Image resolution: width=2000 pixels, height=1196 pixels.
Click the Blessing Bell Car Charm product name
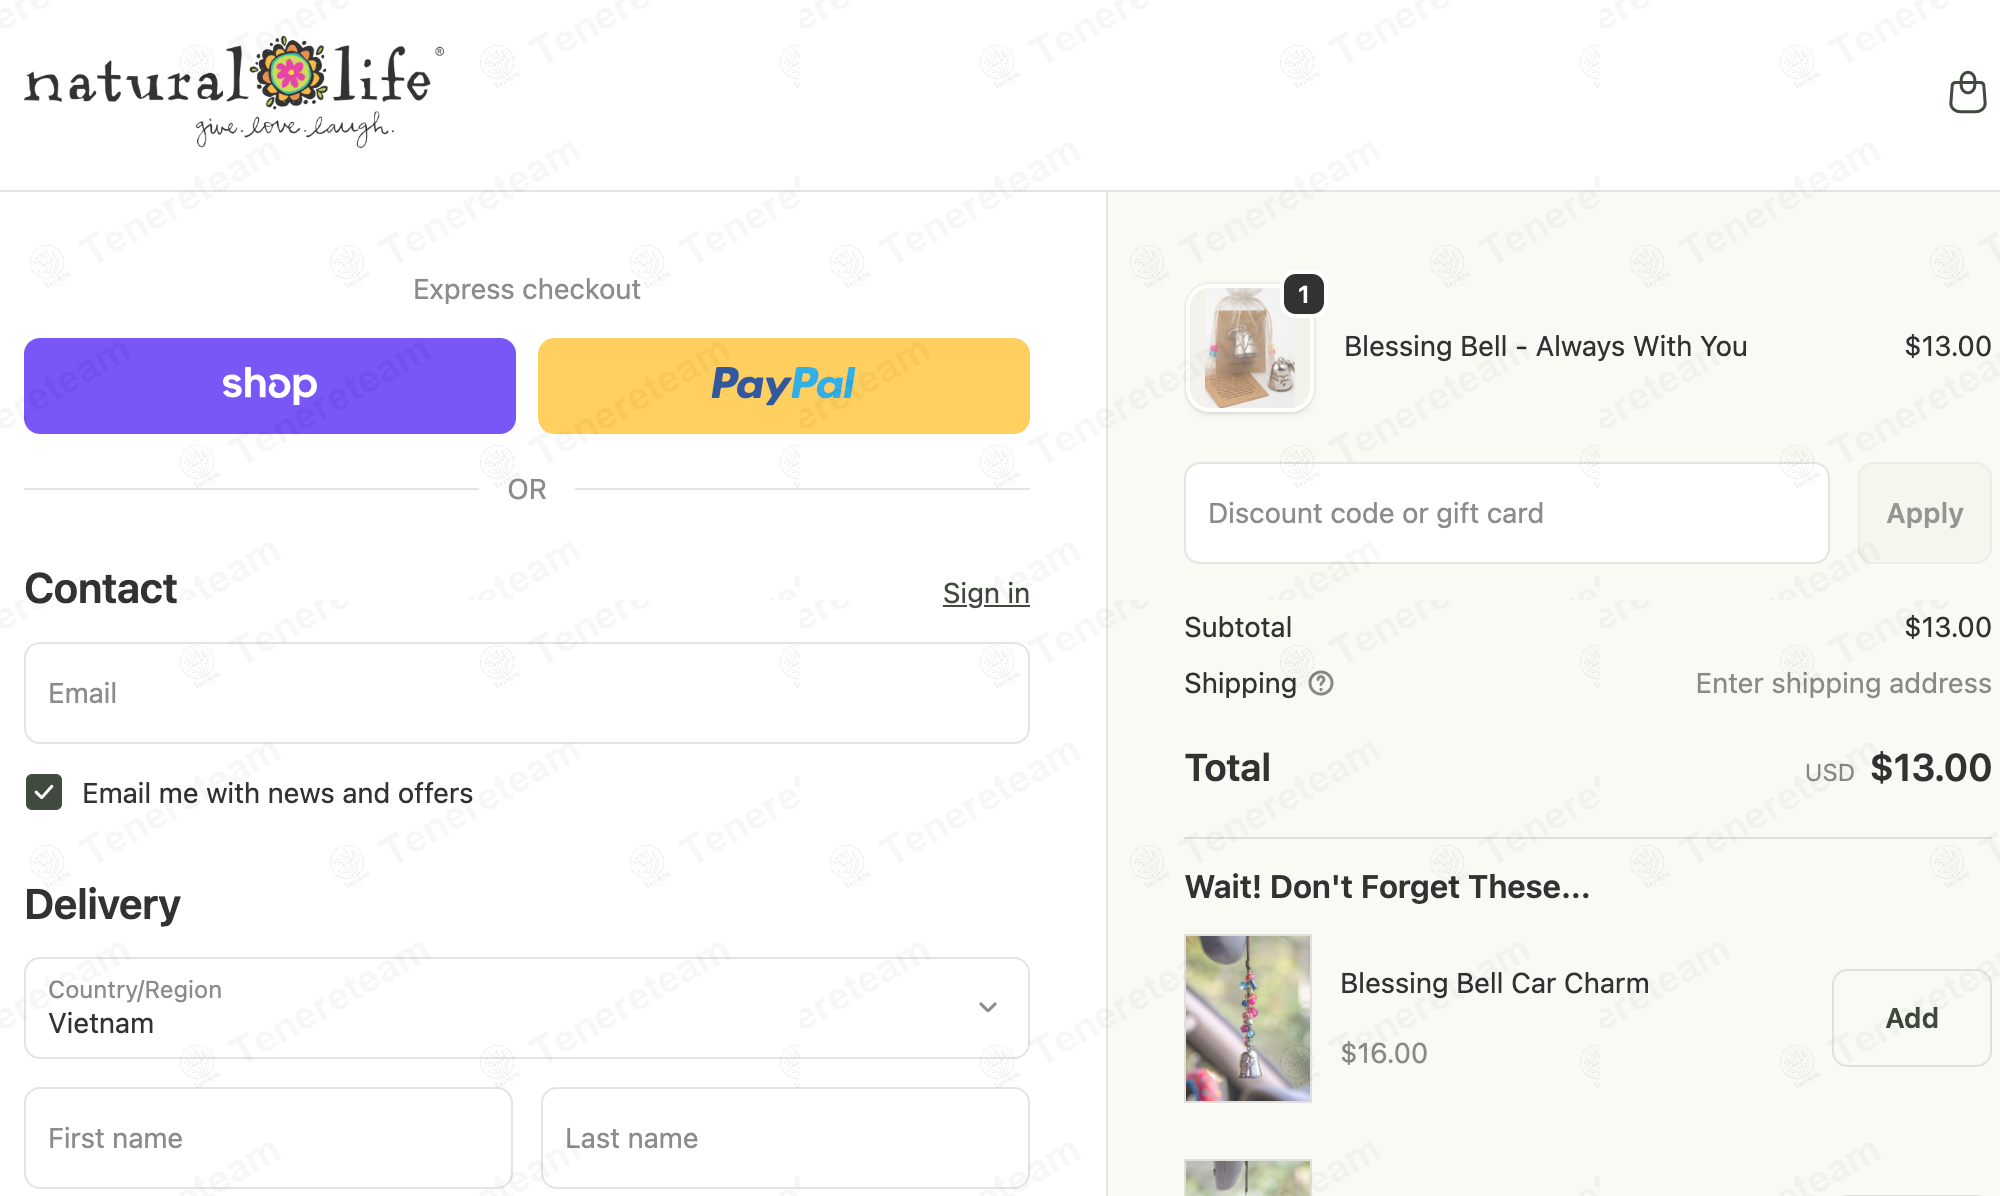point(1494,983)
